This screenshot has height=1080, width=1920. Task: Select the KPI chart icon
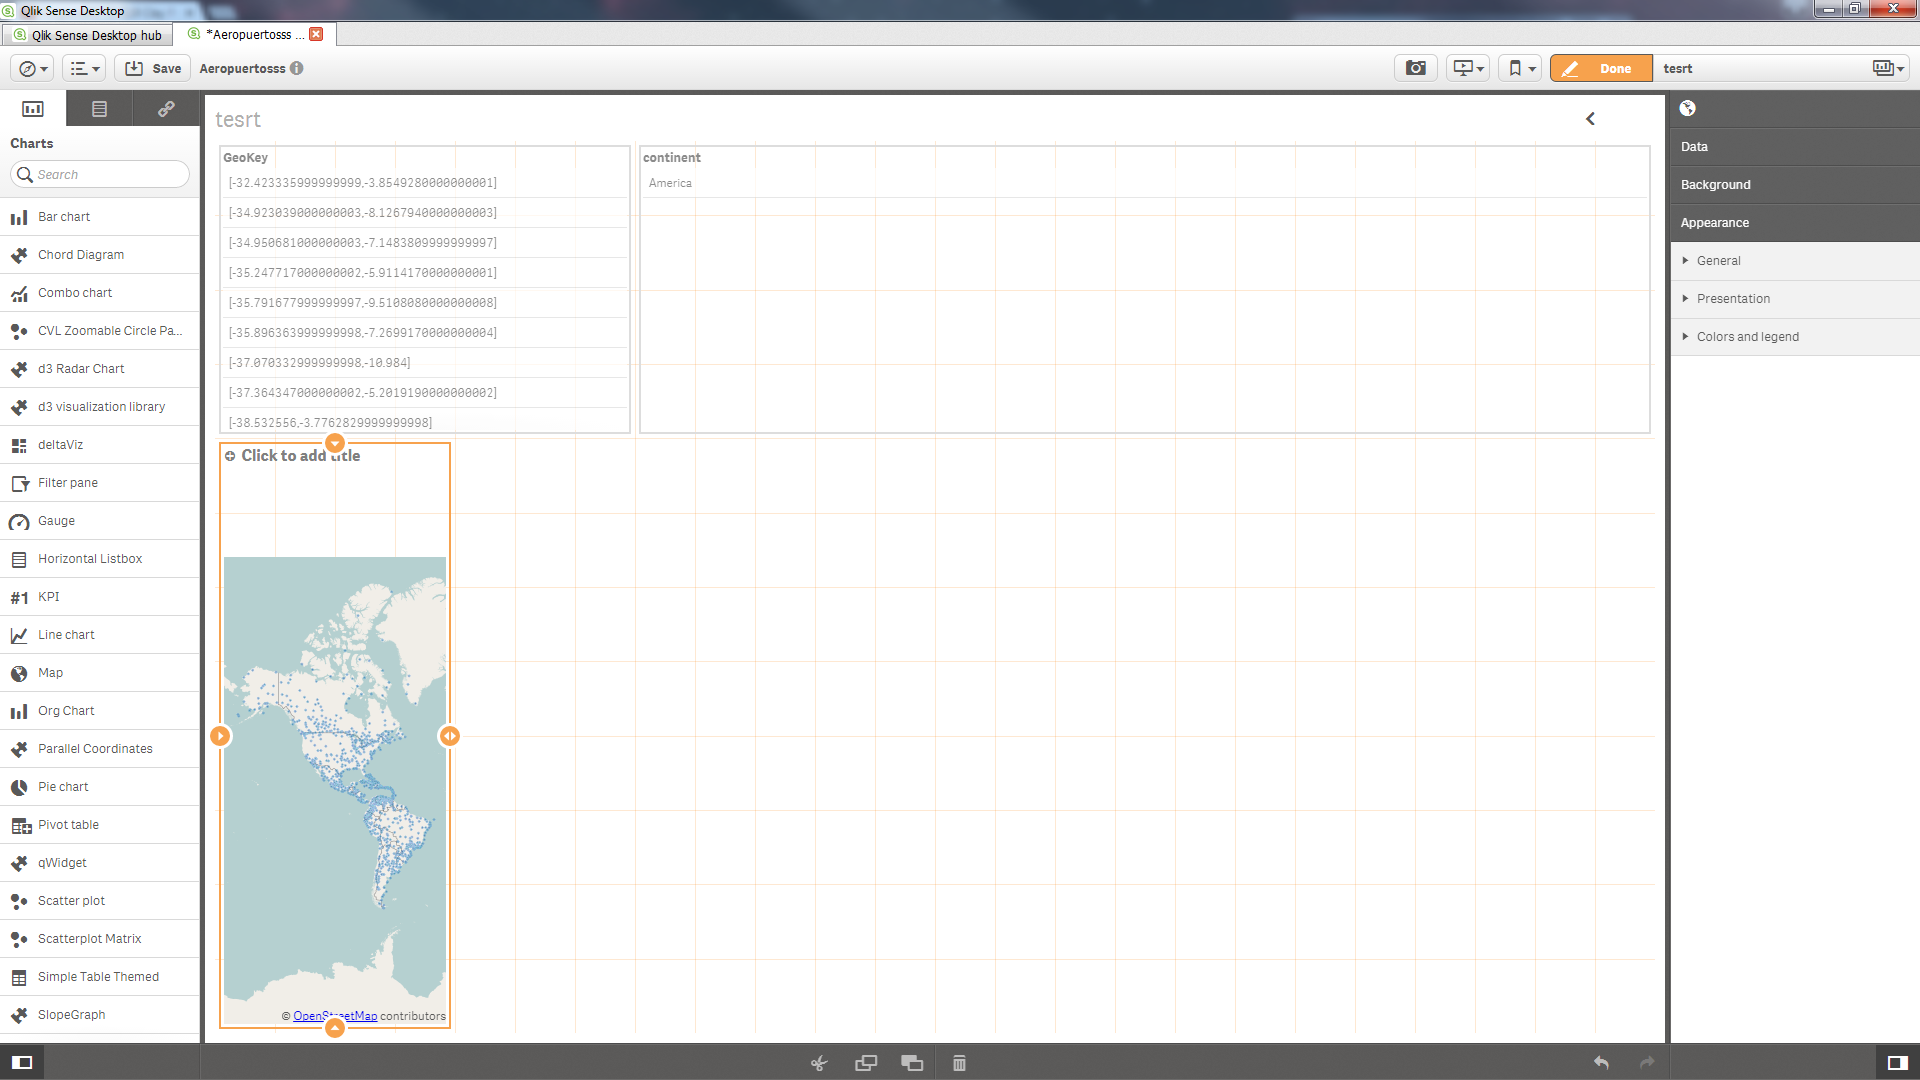20,596
